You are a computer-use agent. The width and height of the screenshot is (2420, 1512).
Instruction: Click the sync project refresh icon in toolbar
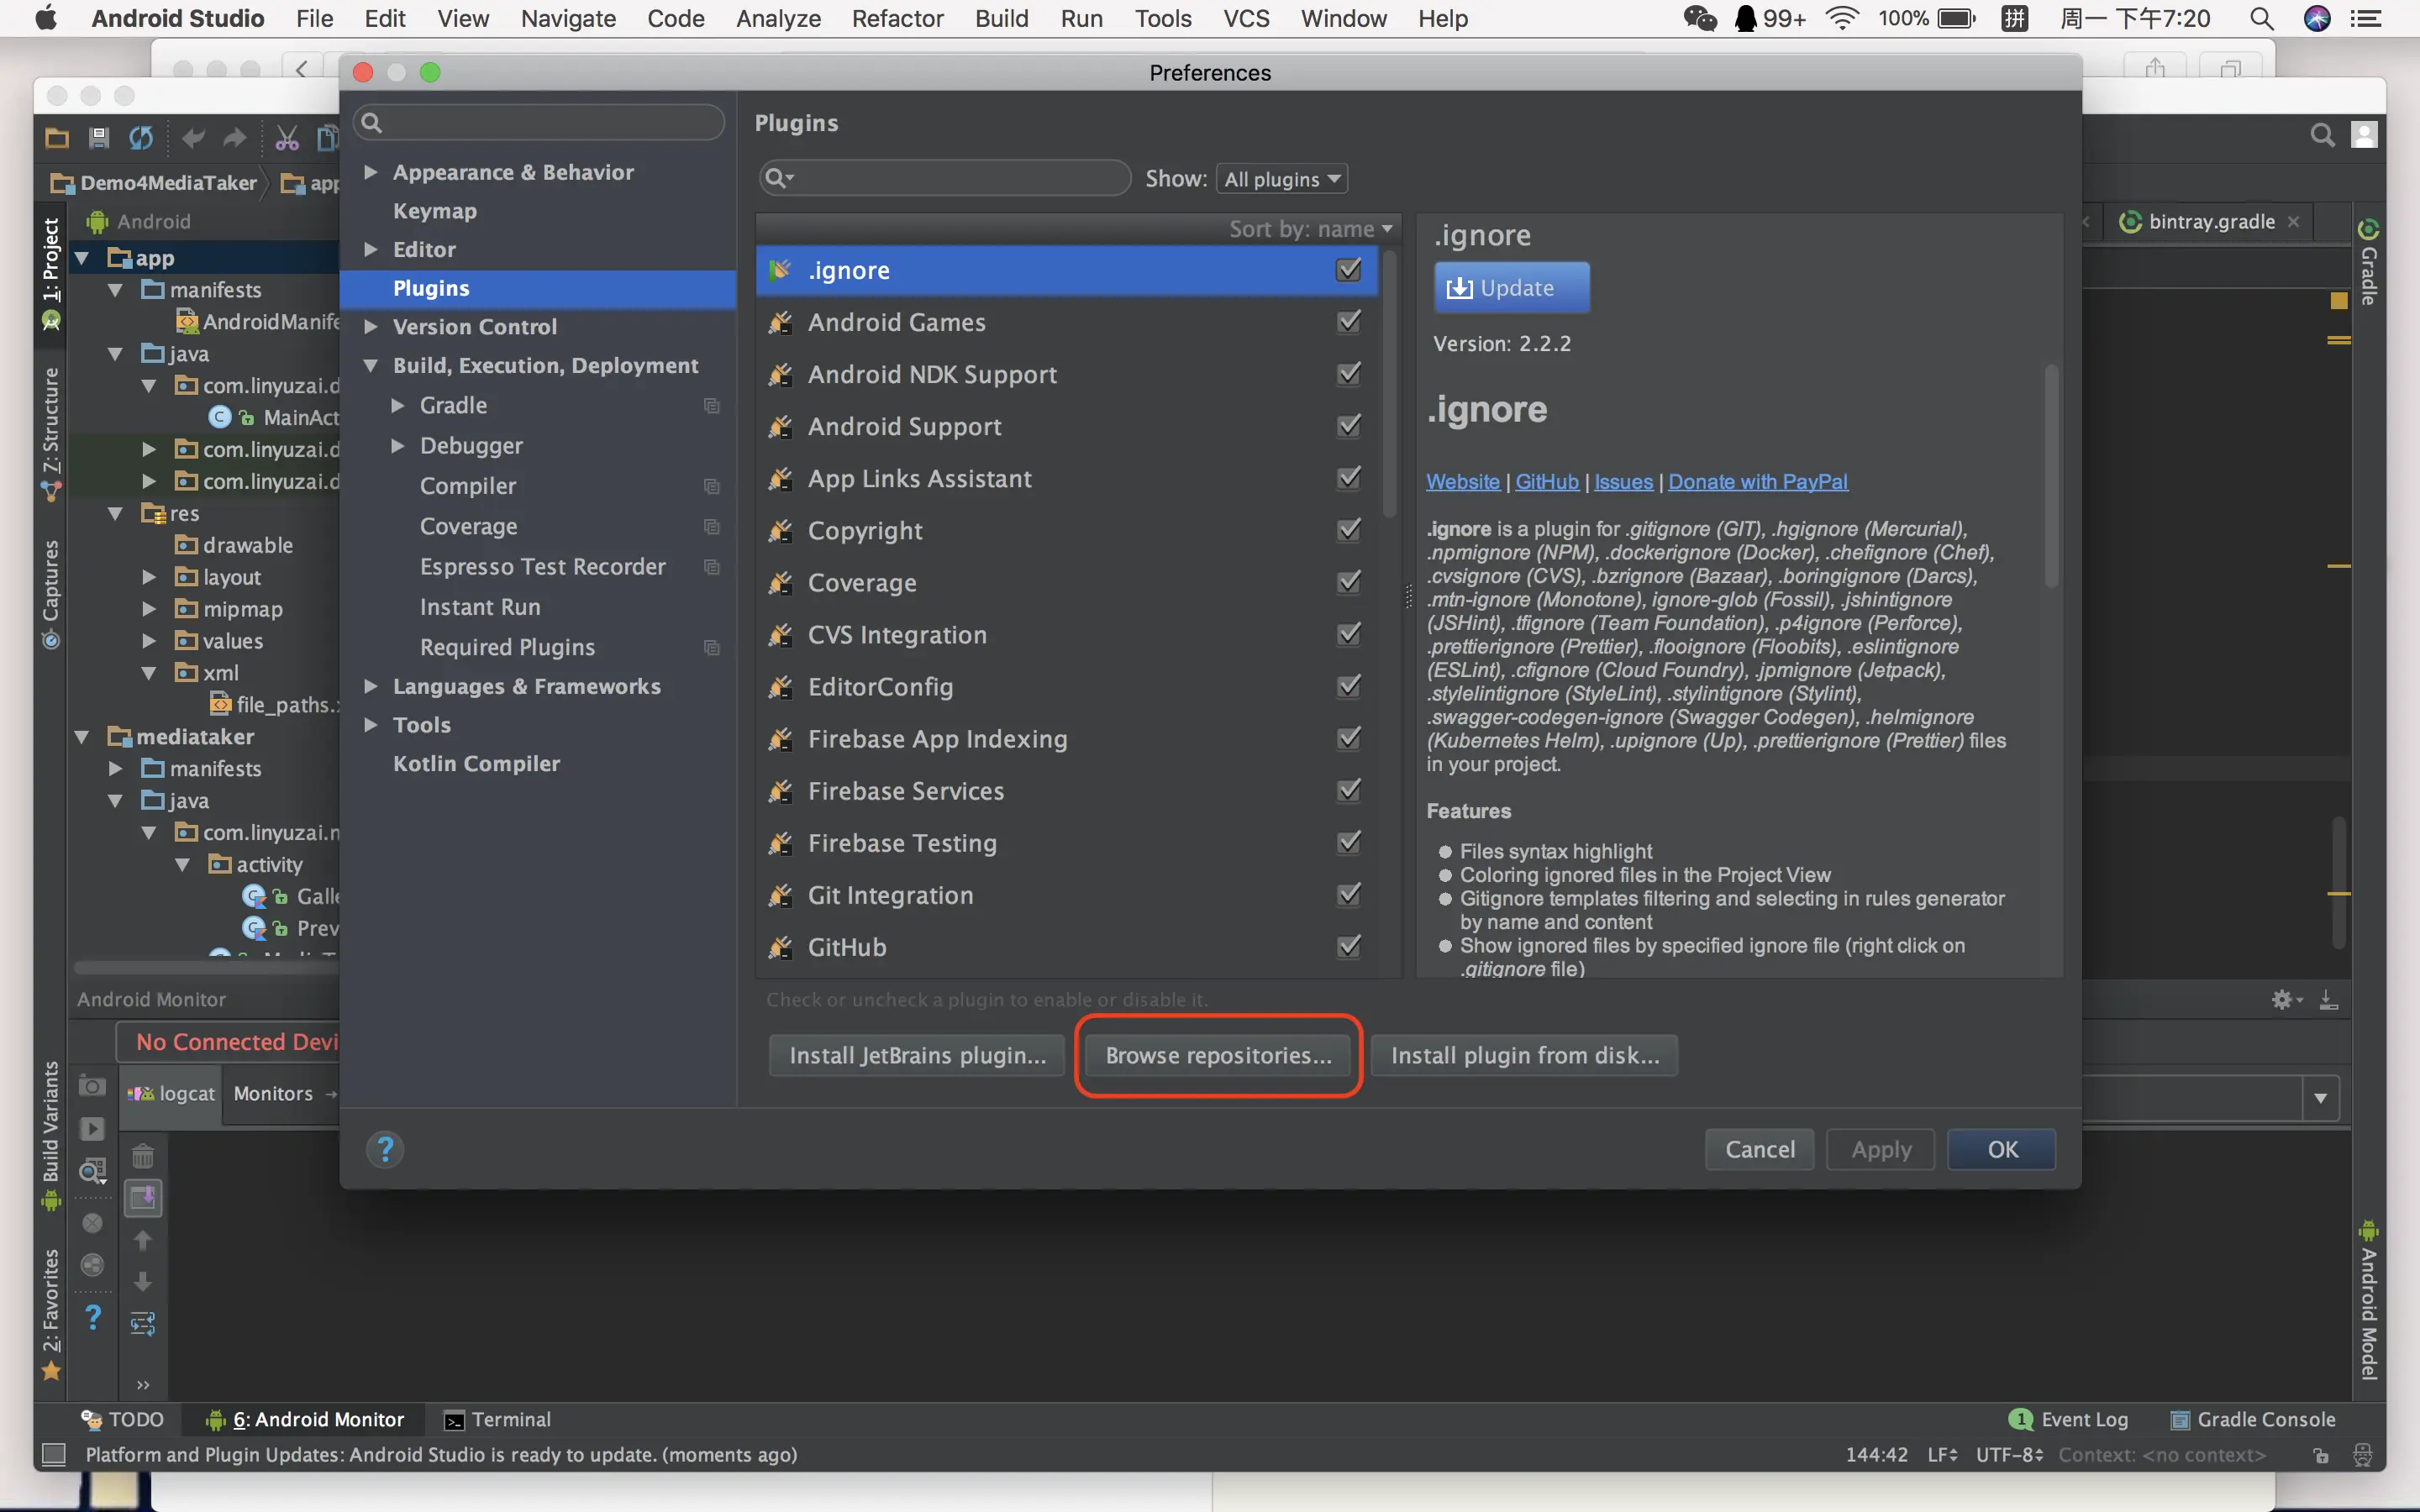(141, 138)
